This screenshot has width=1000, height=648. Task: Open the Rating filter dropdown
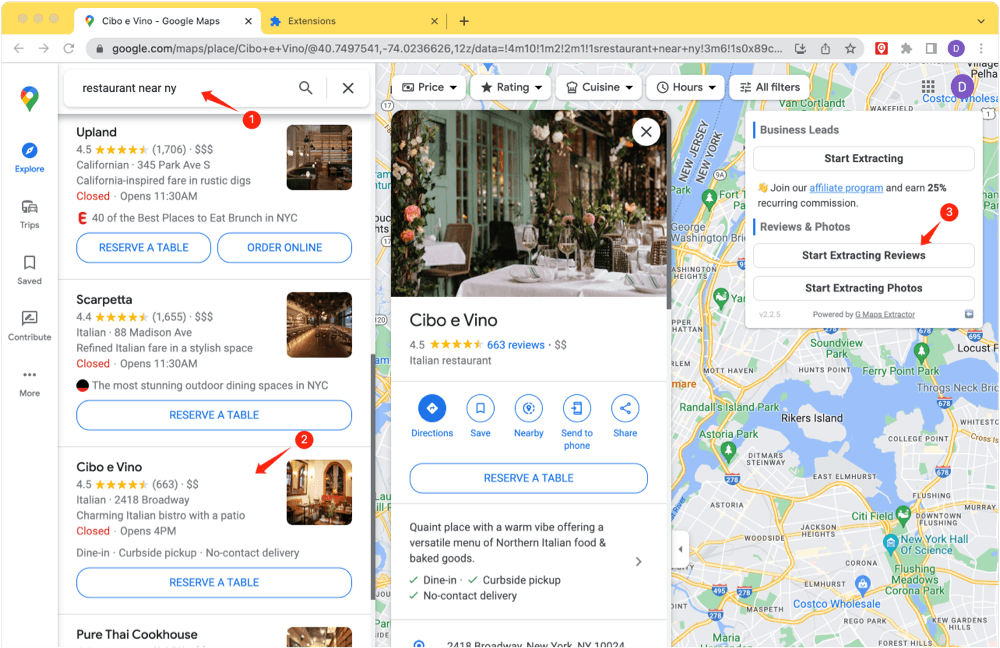tap(511, 87)
